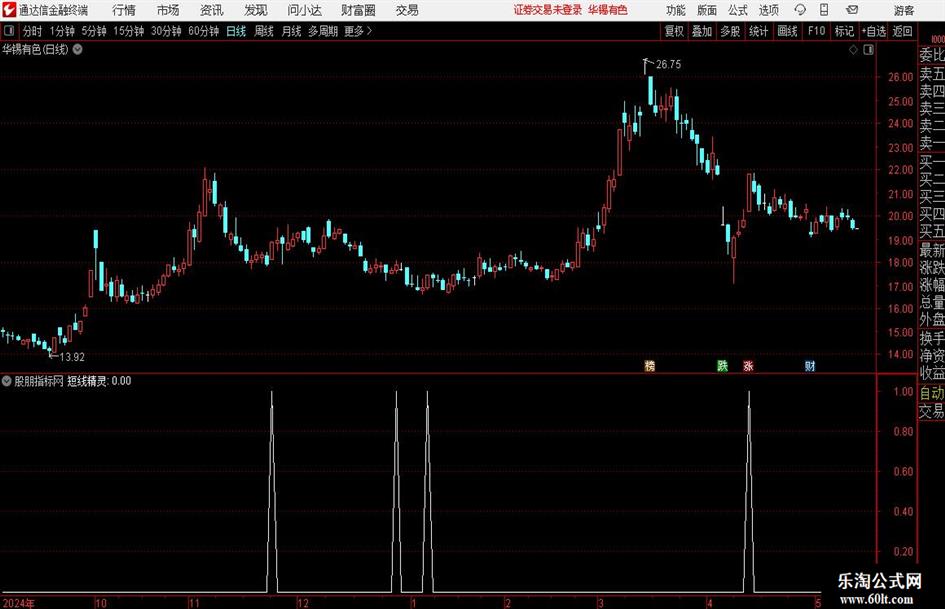Click the 13.92 low price label
The image size is (945, 609).
pyautogui.click(x=72, y=357)
